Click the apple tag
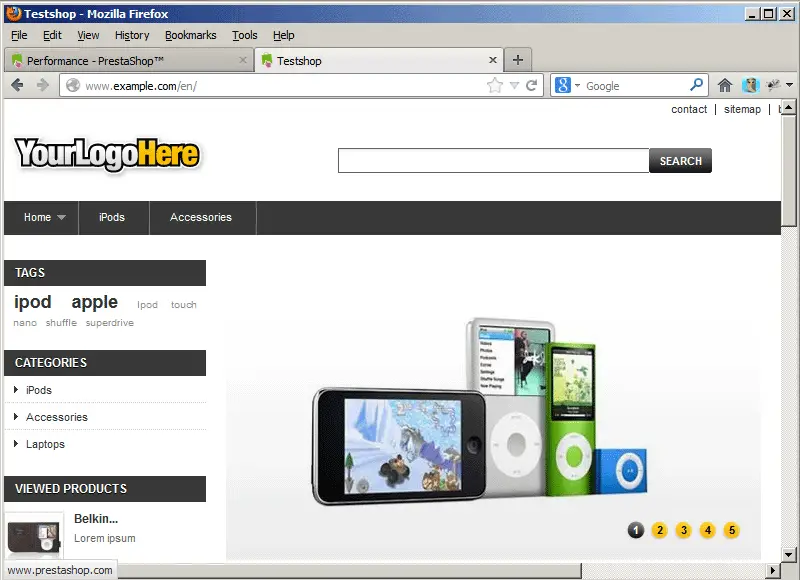Image resolution: width=800 pixels, height=580 pixels. point(94,302)
